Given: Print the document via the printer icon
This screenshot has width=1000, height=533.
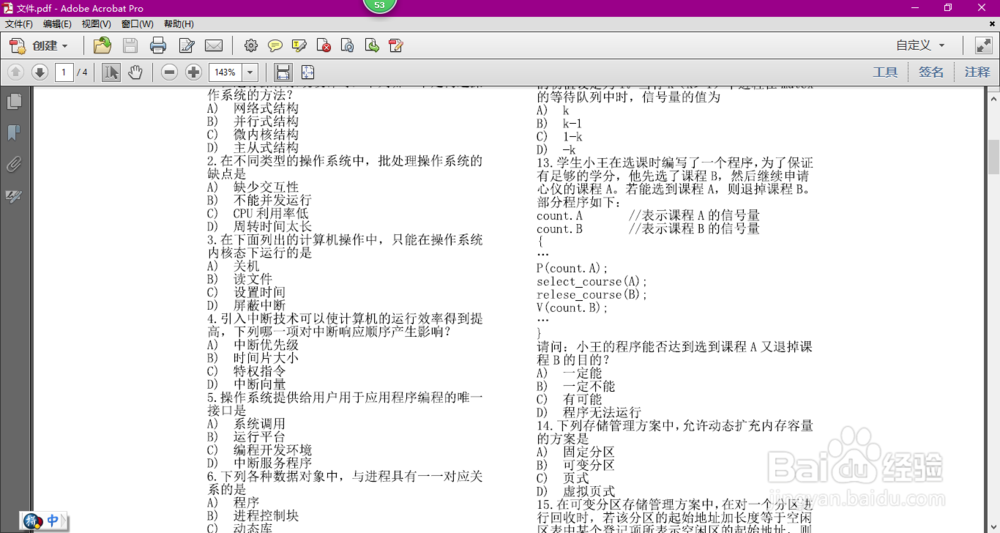Looking at the screenshot, I should tap(158, 46).
